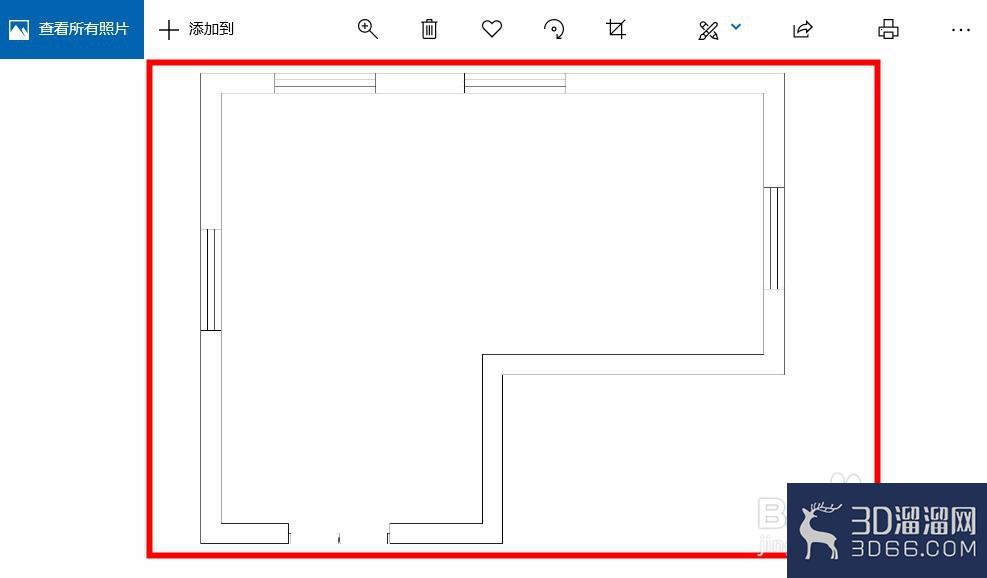Image resolution: width=987 pixels, height=578 pixels.
Task: Open the more options ellipsis menu
Action: click(961, 30)
